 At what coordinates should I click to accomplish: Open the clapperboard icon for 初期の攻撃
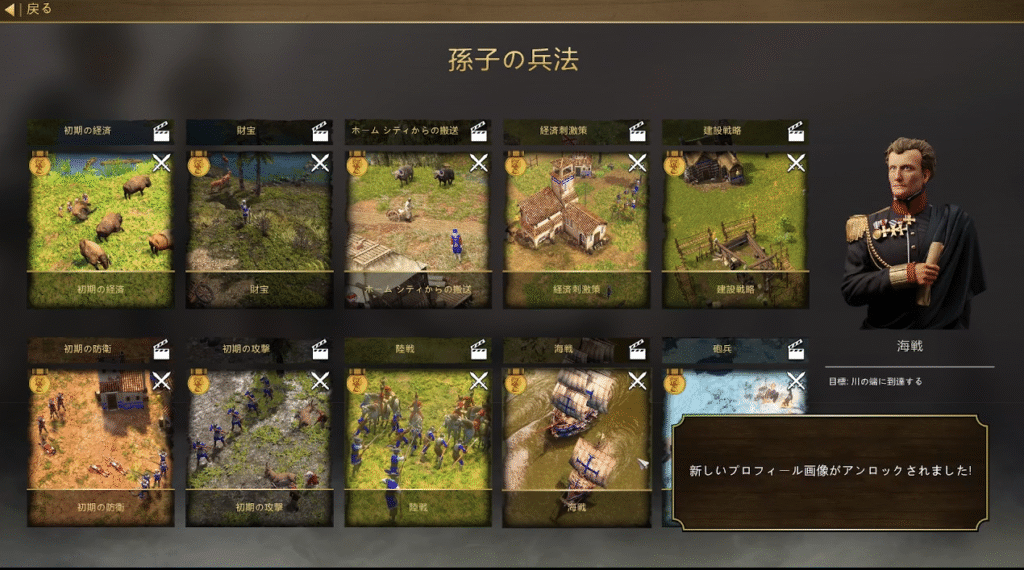(319, 349)
